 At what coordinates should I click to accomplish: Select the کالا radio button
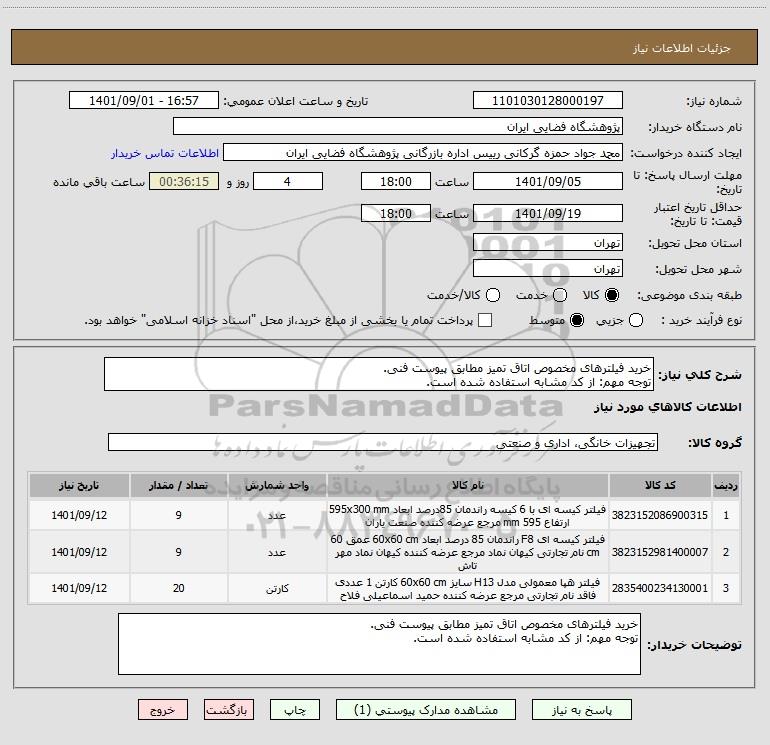tap(611, 295)
